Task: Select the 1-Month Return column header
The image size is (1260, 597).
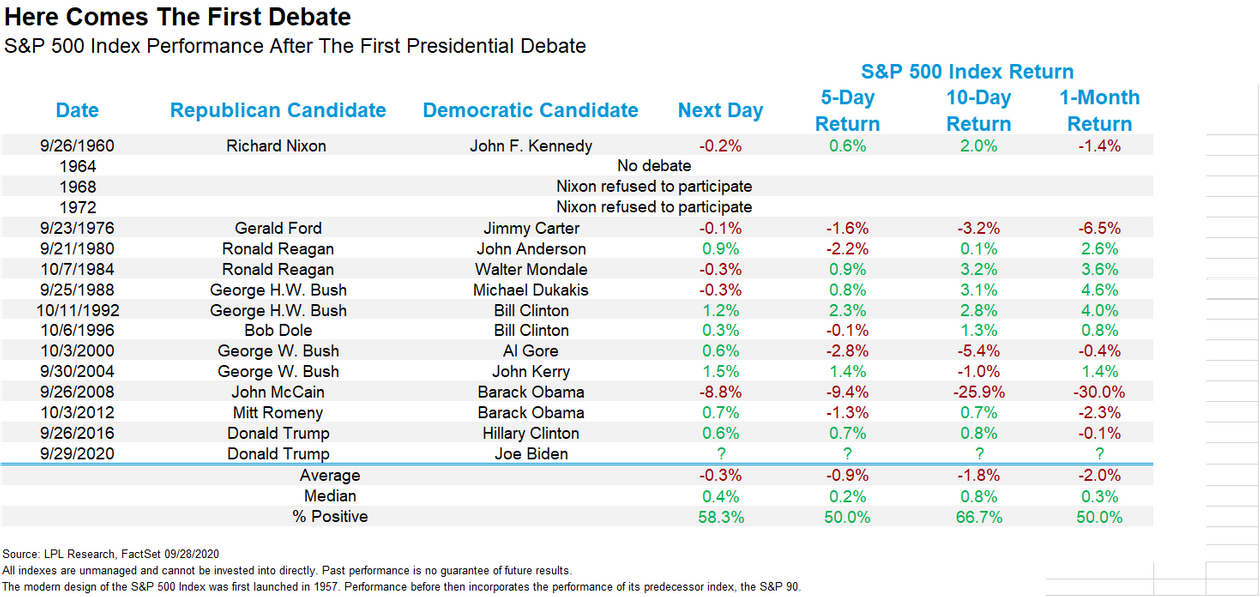Action: [x=1099, y=111]
